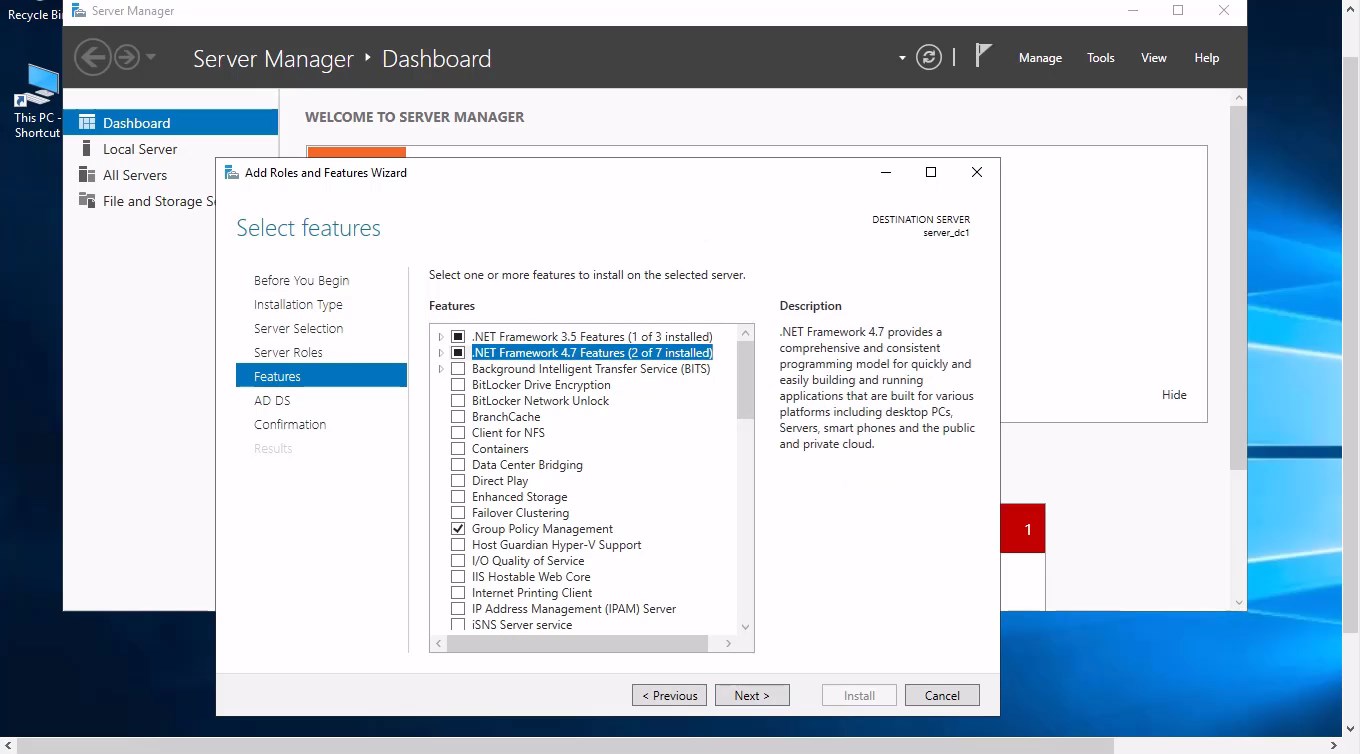Image resolution: width=1360 pixels, height=754 pixels.
Task: Uncheck Group Policy Management feature
Action: point(458,529)
